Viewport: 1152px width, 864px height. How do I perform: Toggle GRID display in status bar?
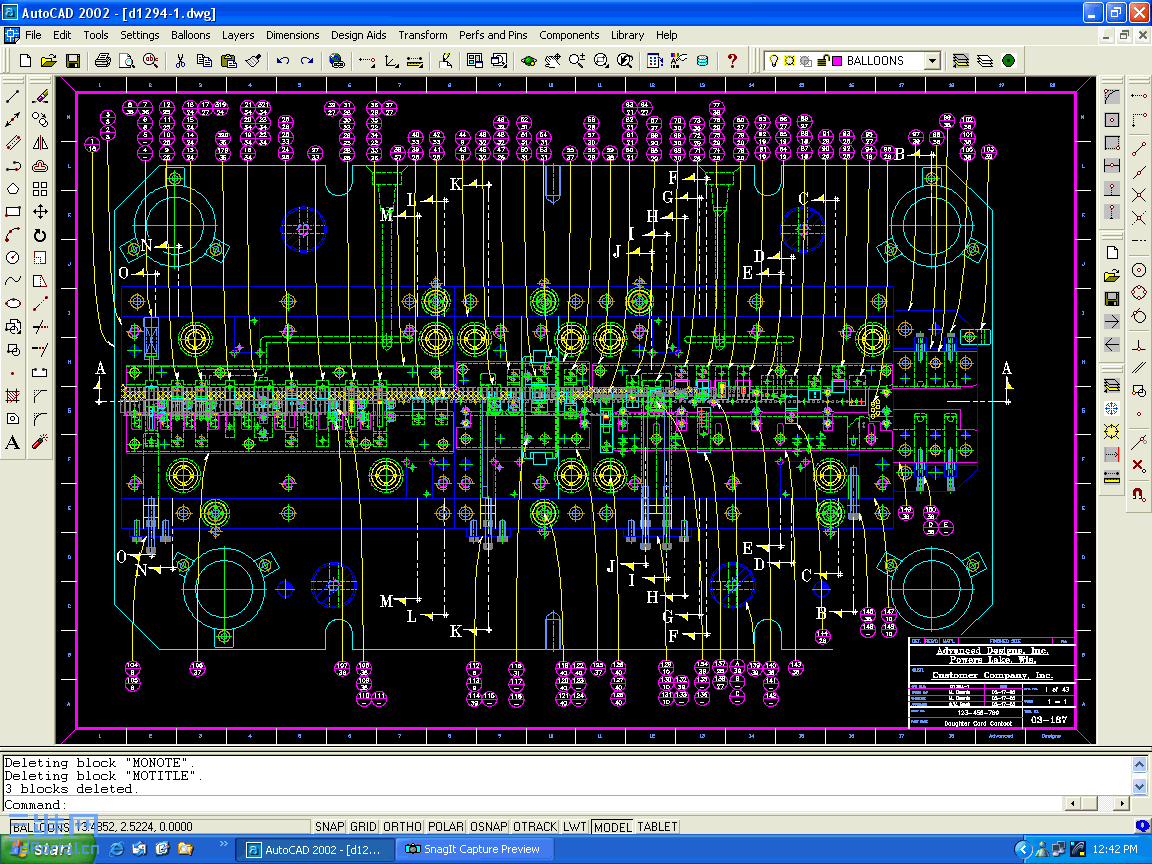363,827
